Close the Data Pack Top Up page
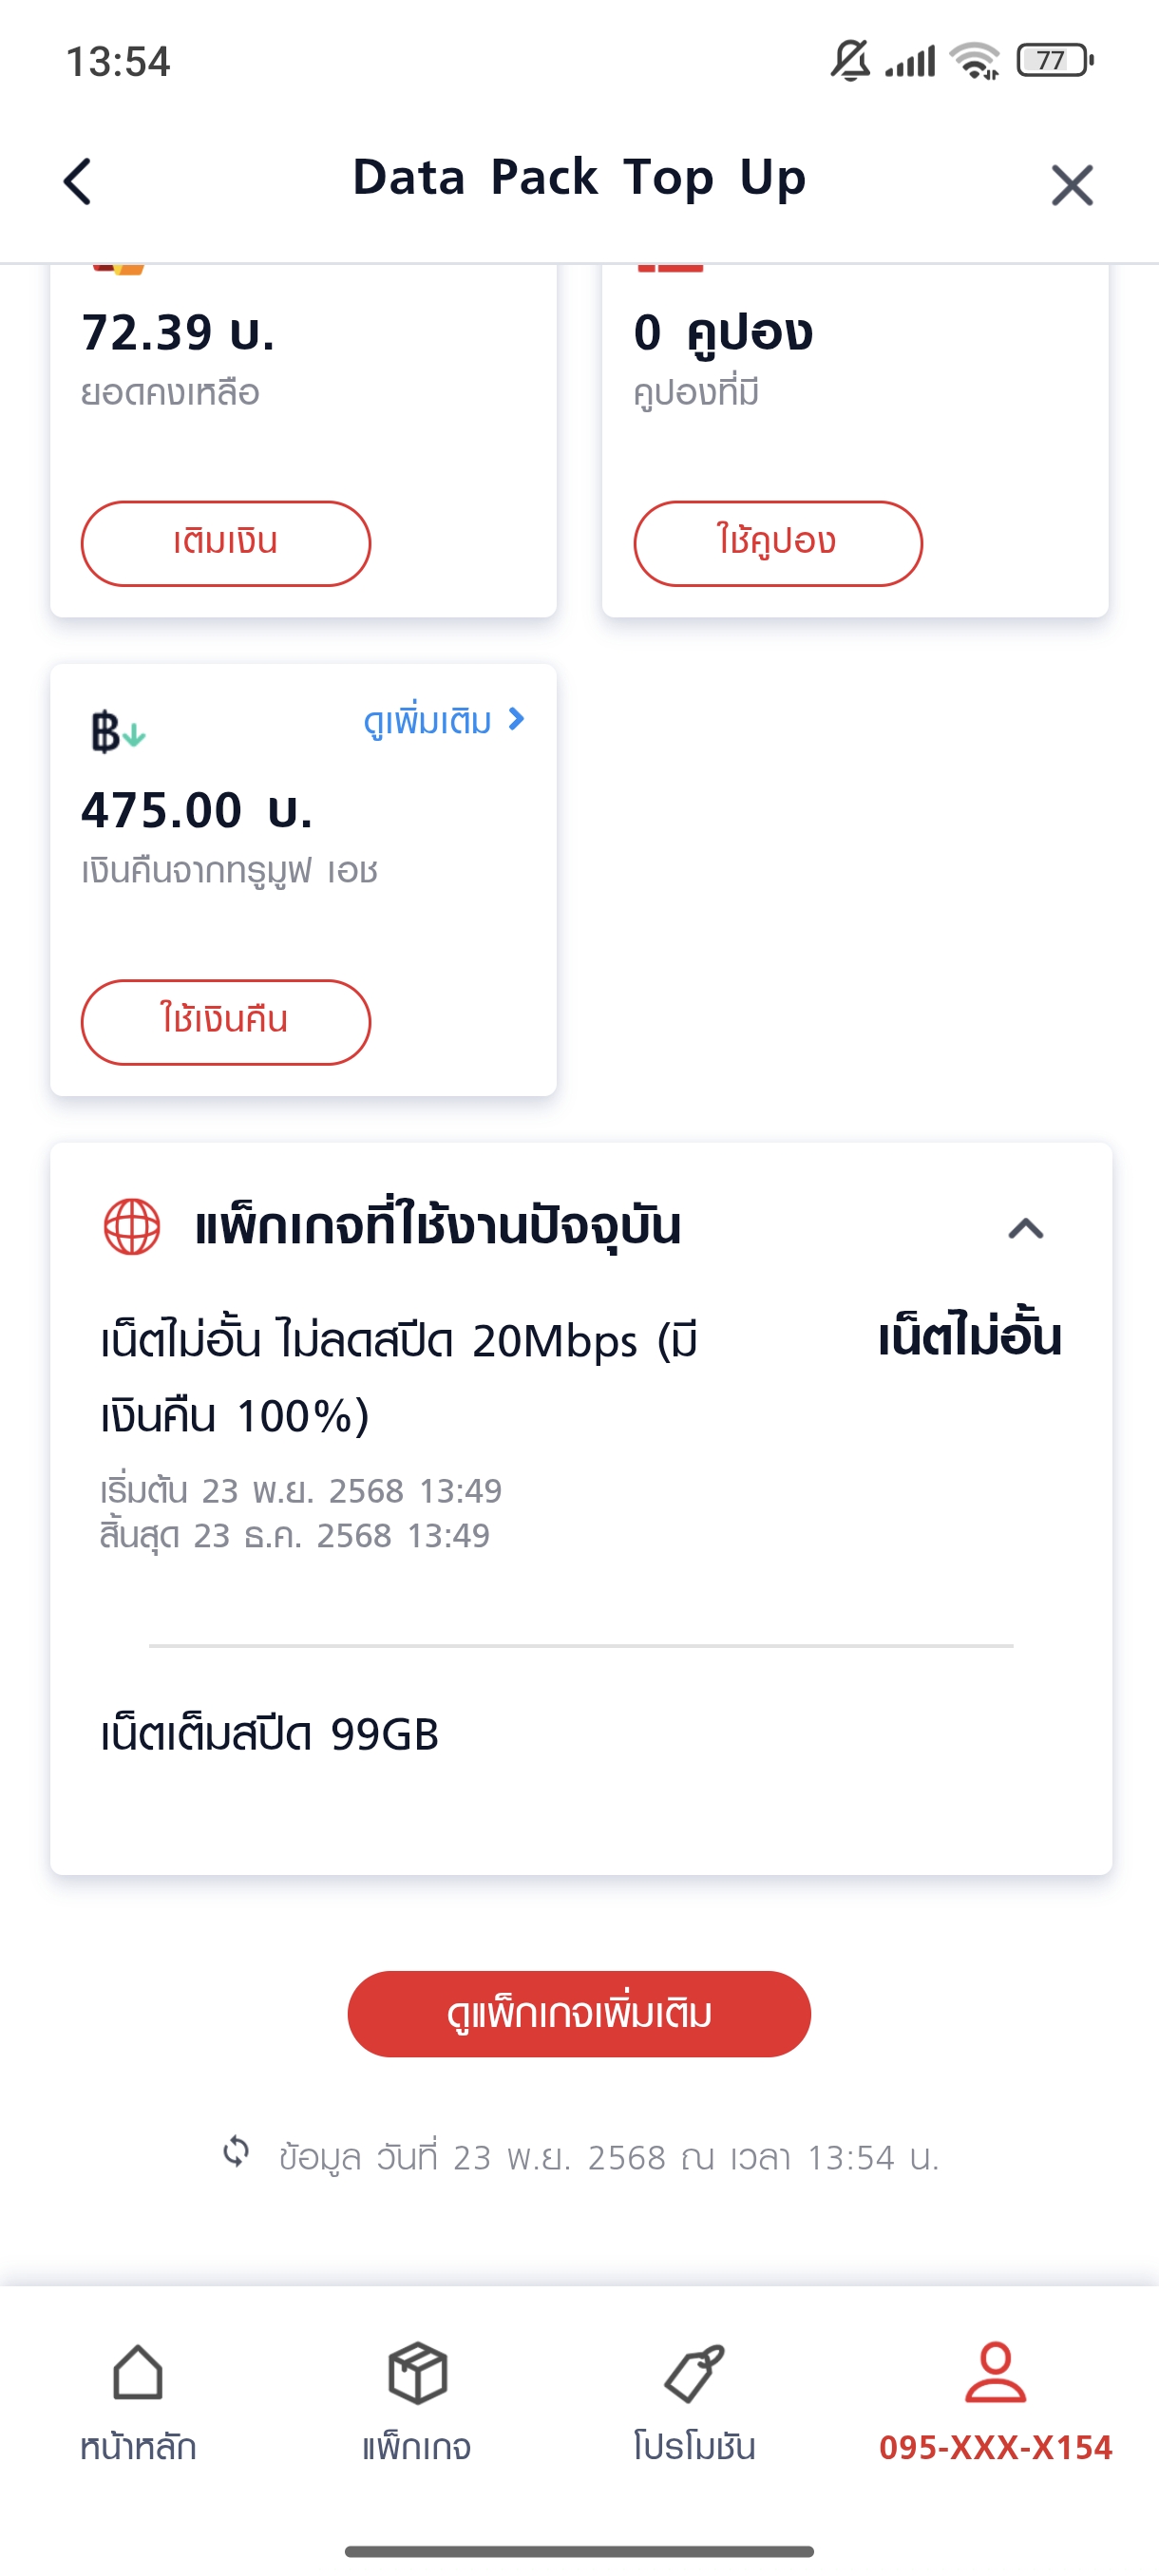This screenshot has width=1159, height=2576. (x=1071, y=185)
